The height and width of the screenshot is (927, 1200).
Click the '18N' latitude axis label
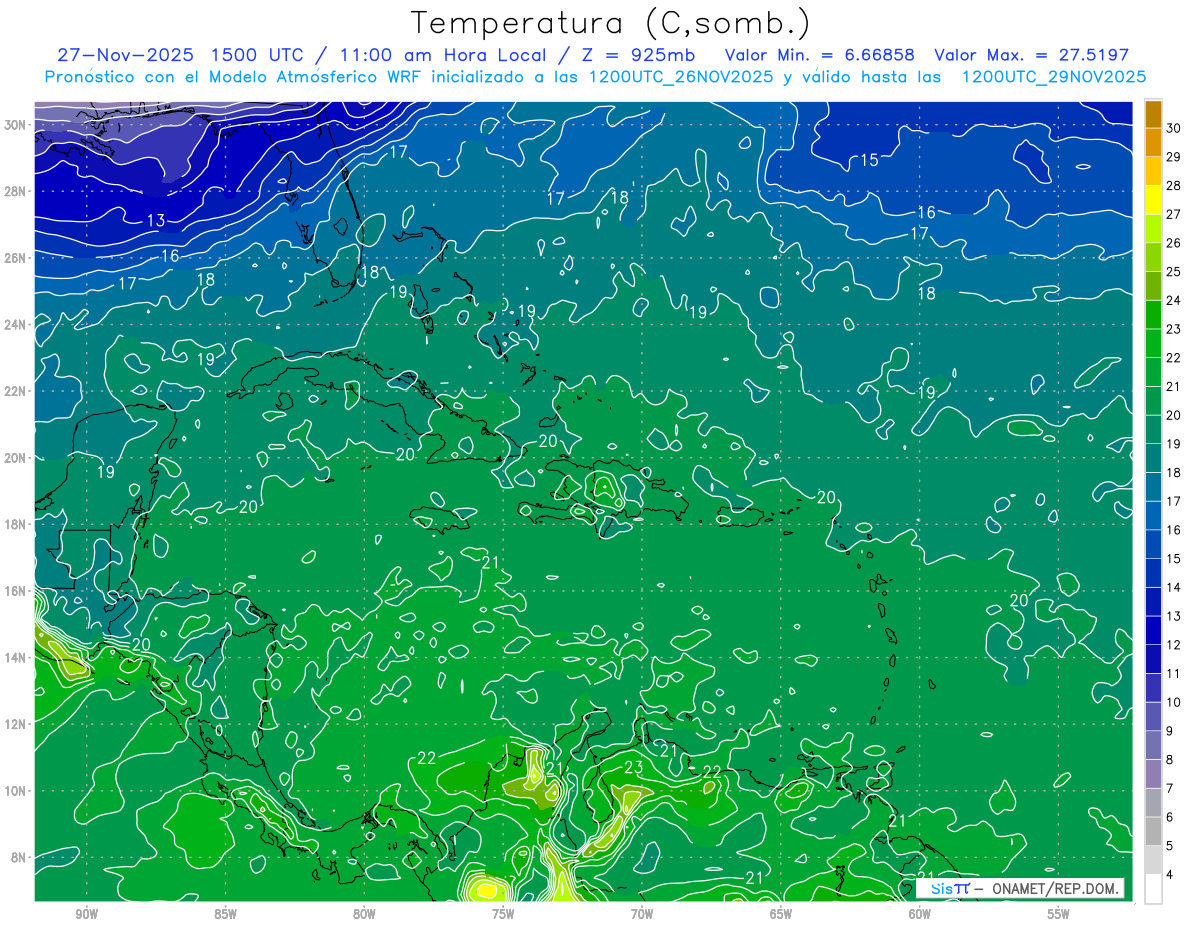coord(16,524)
